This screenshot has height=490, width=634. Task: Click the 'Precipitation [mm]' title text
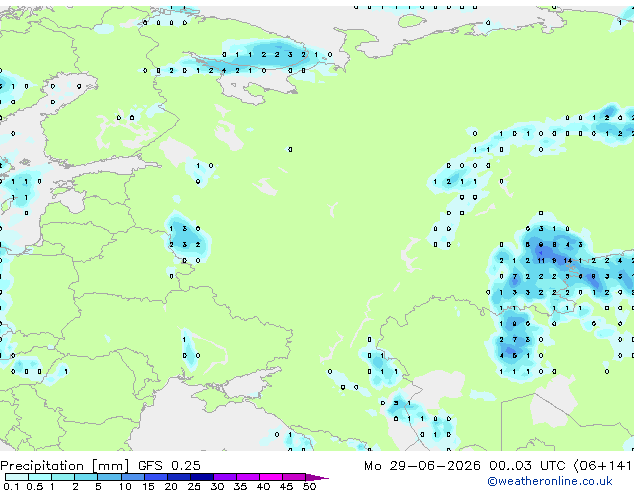pos(65,466)
